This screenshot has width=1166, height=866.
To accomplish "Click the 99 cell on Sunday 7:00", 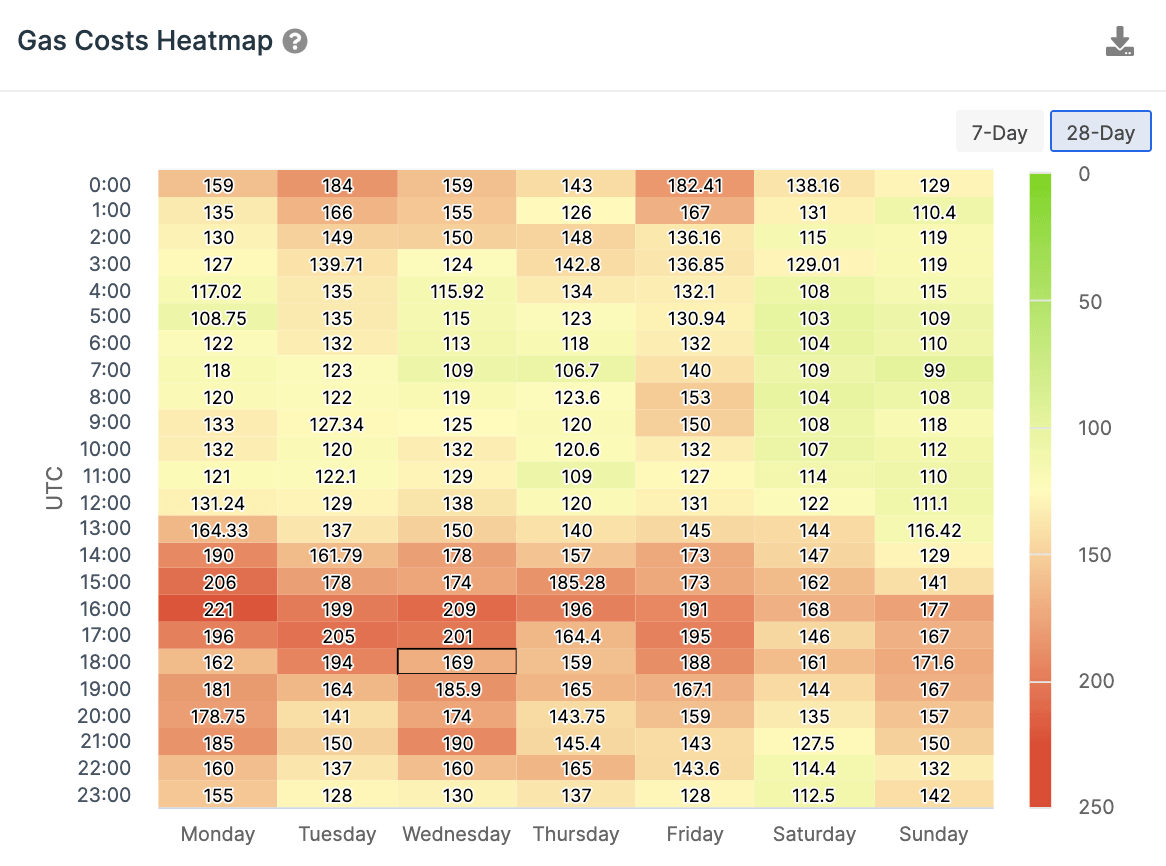I will pos(934,370).
